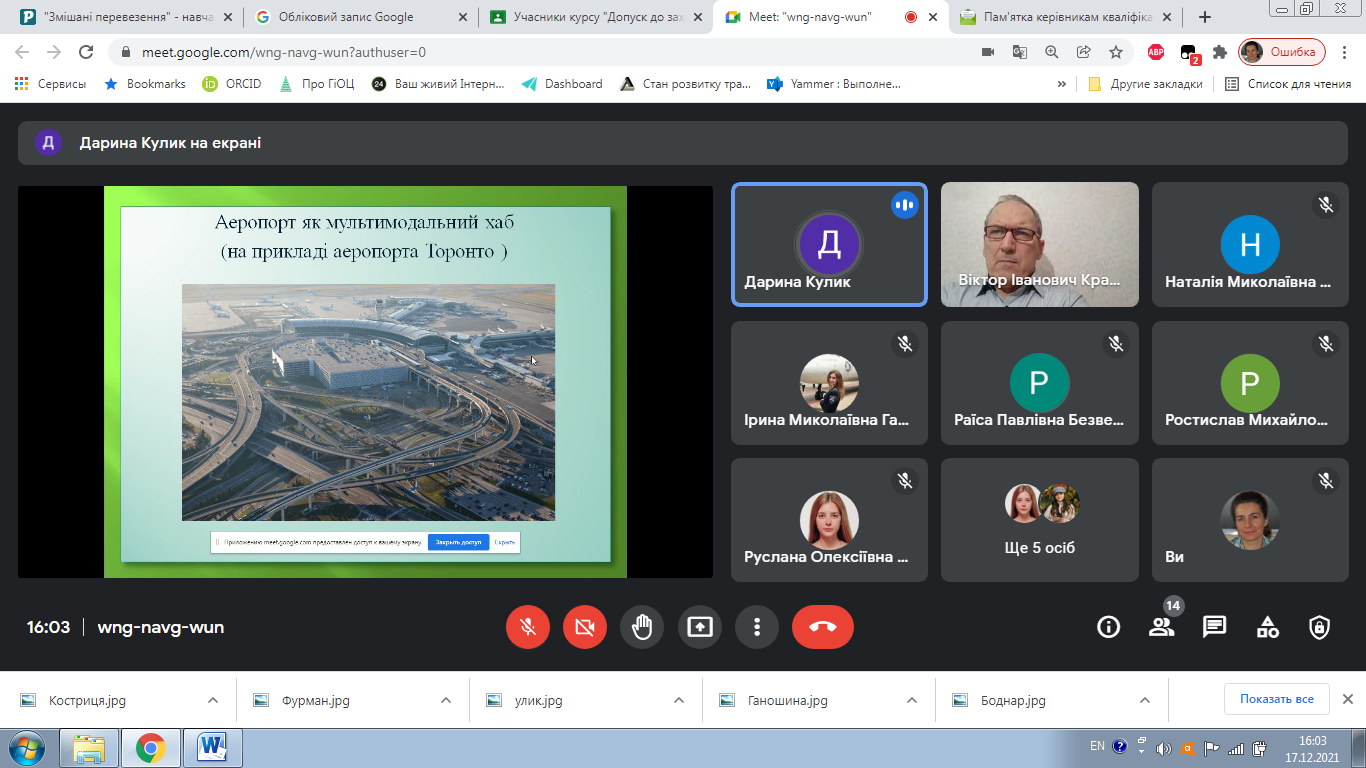Expand options for Кострица.jpg download
Screen dimensions: 1366x768
click(212, 700)
